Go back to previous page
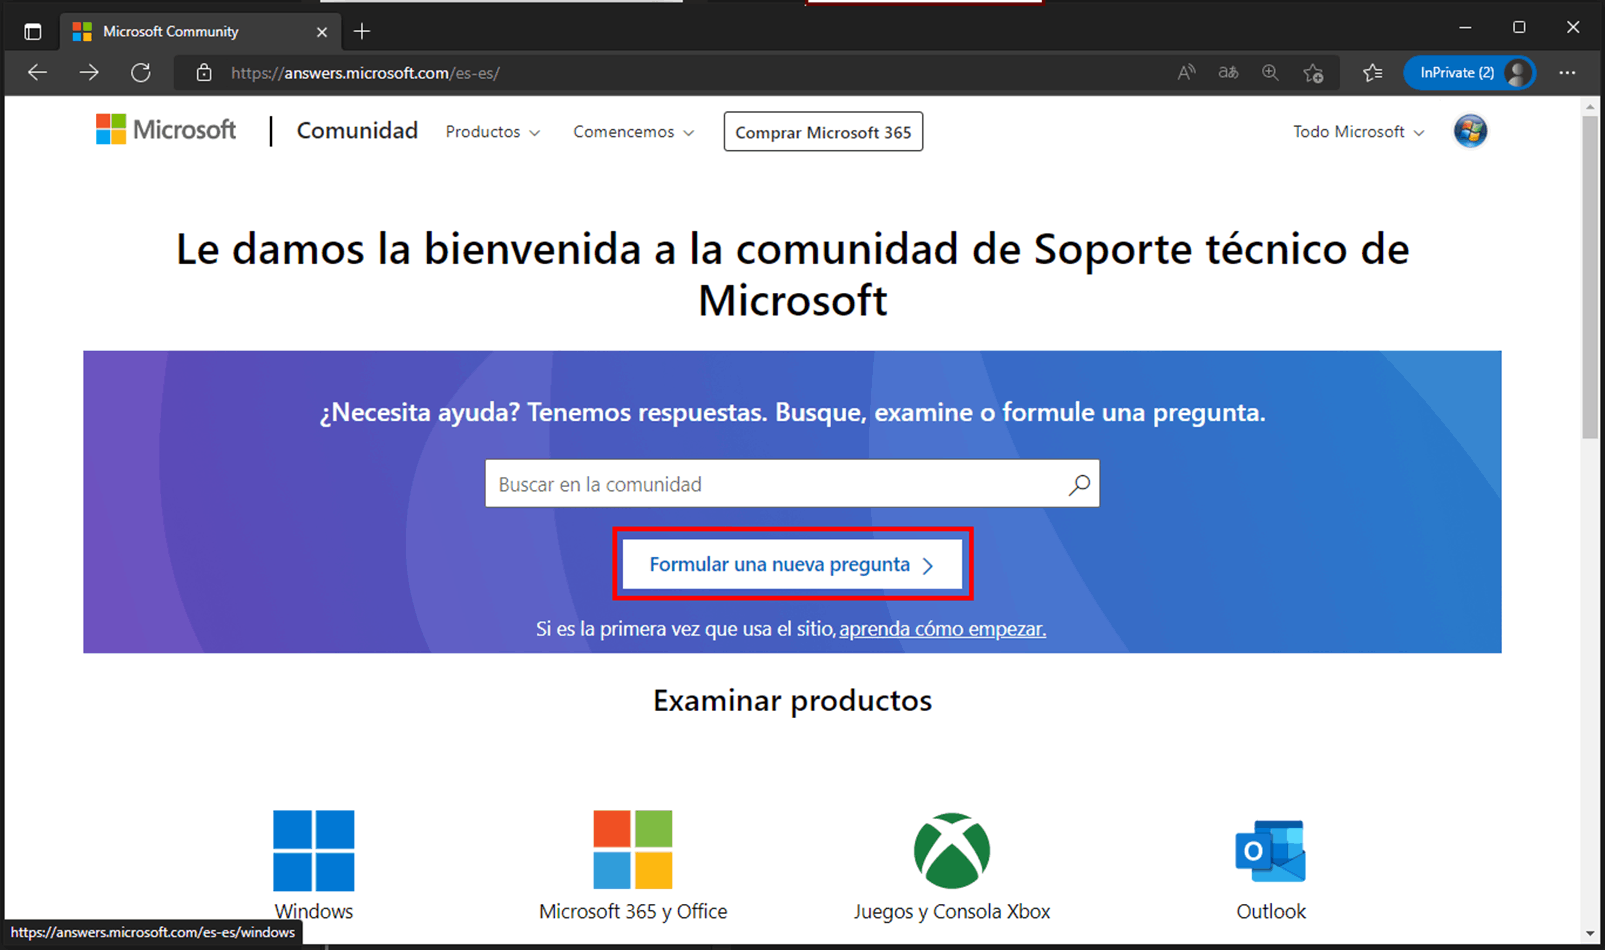Viewport: 1605px width, 950px height. (38, 72)
